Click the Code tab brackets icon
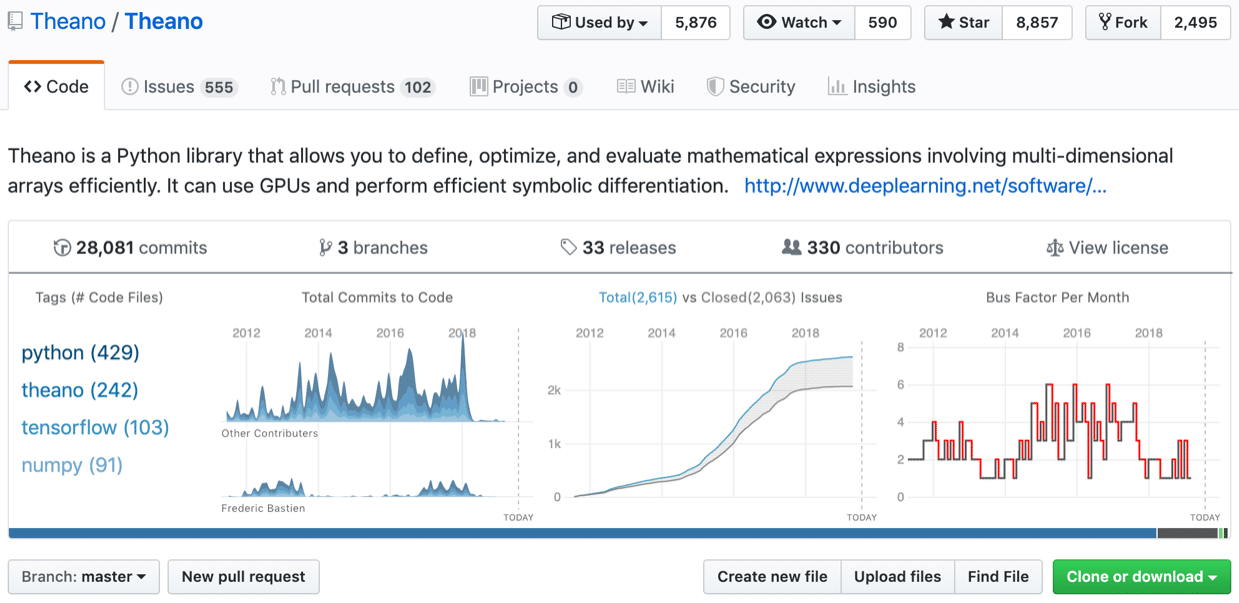 tap(33, 87)
